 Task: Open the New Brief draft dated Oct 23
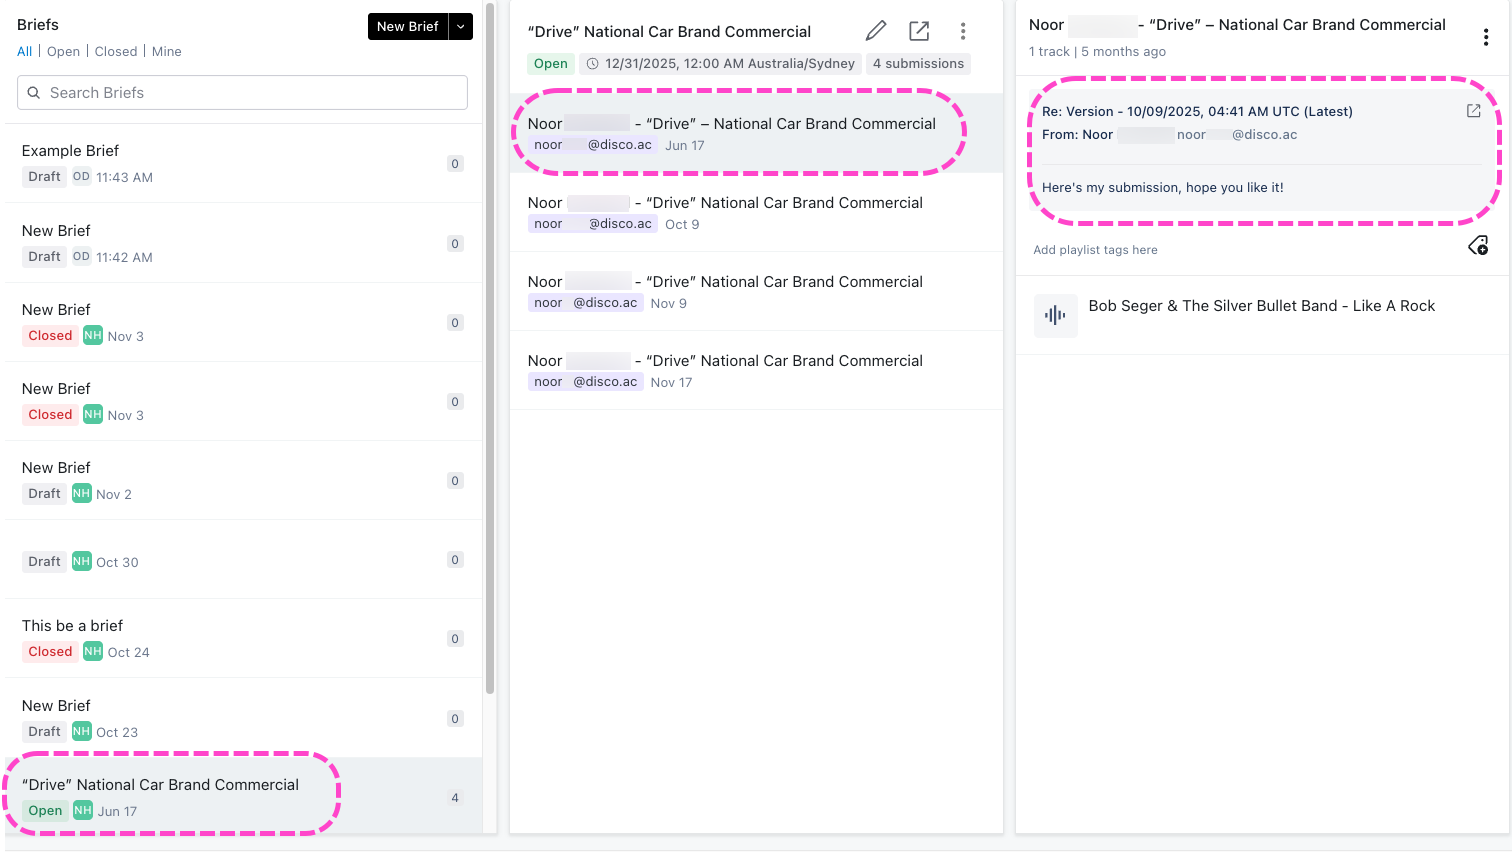(243, 718)
